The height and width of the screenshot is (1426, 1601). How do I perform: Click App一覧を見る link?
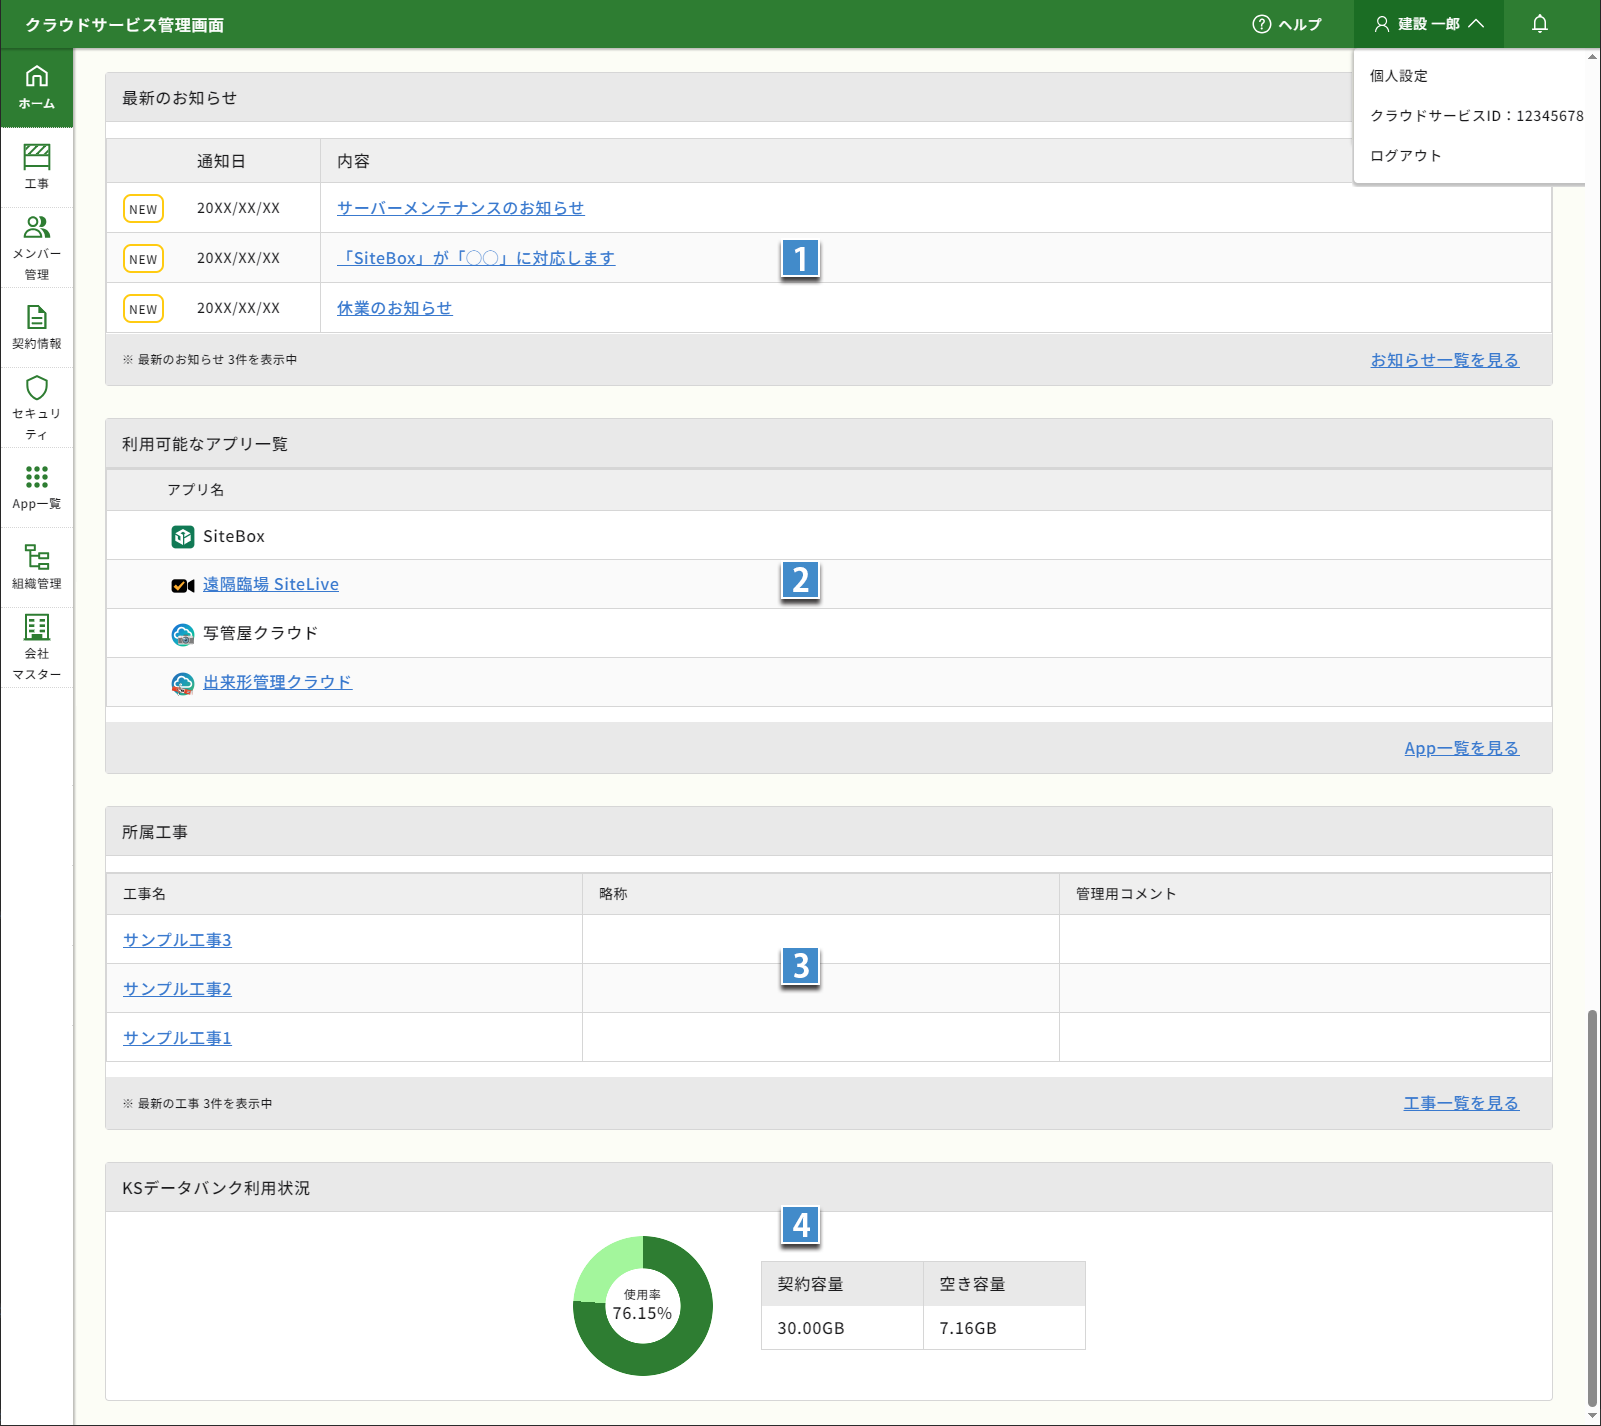pyautogui.click(x=1462, y=748)
